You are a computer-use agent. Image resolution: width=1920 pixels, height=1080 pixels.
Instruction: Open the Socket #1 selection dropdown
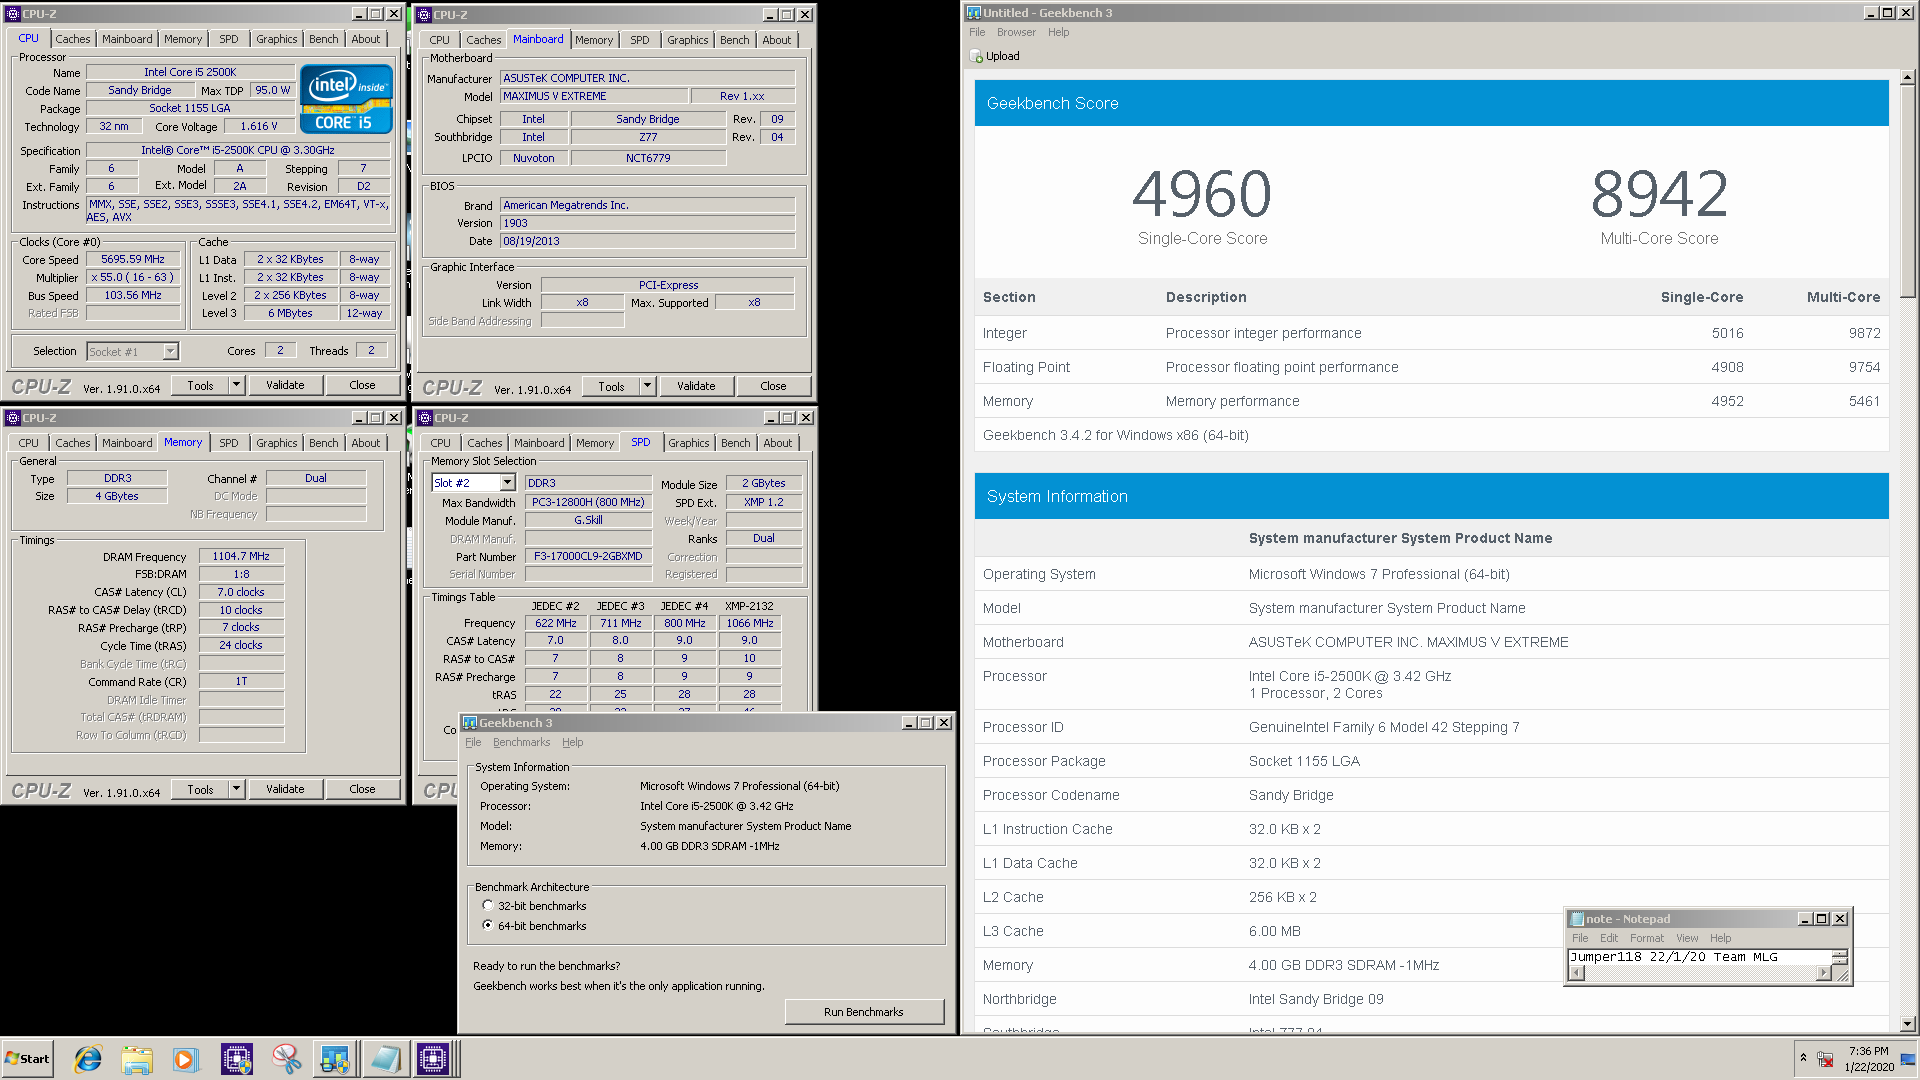[170, 351]
